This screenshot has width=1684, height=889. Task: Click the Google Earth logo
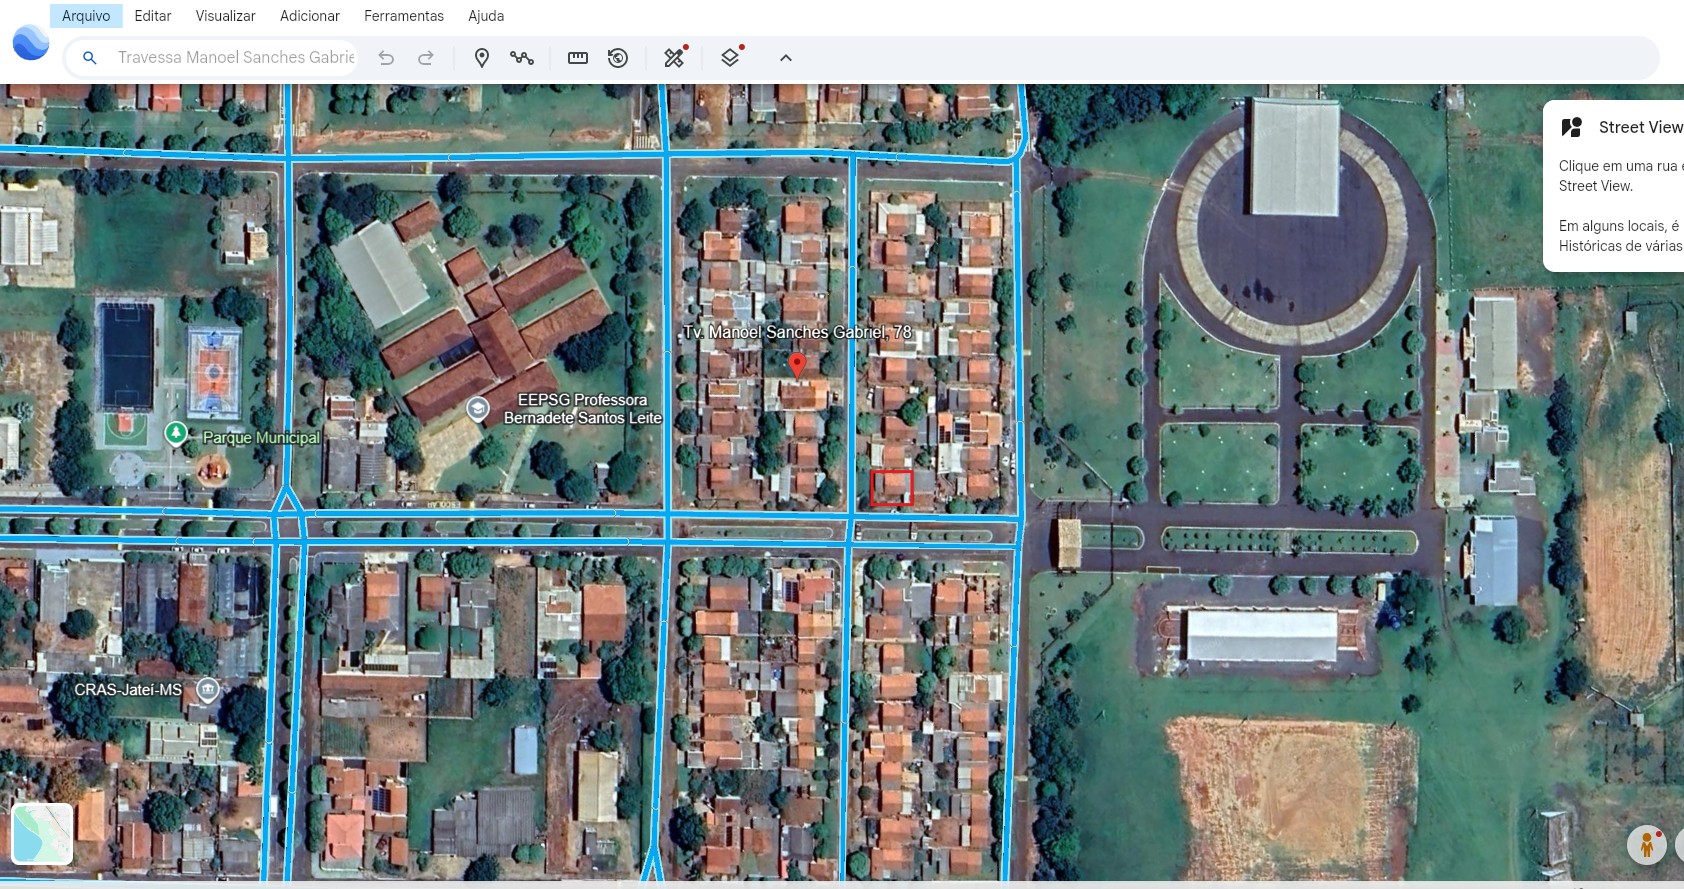point(31,43)
